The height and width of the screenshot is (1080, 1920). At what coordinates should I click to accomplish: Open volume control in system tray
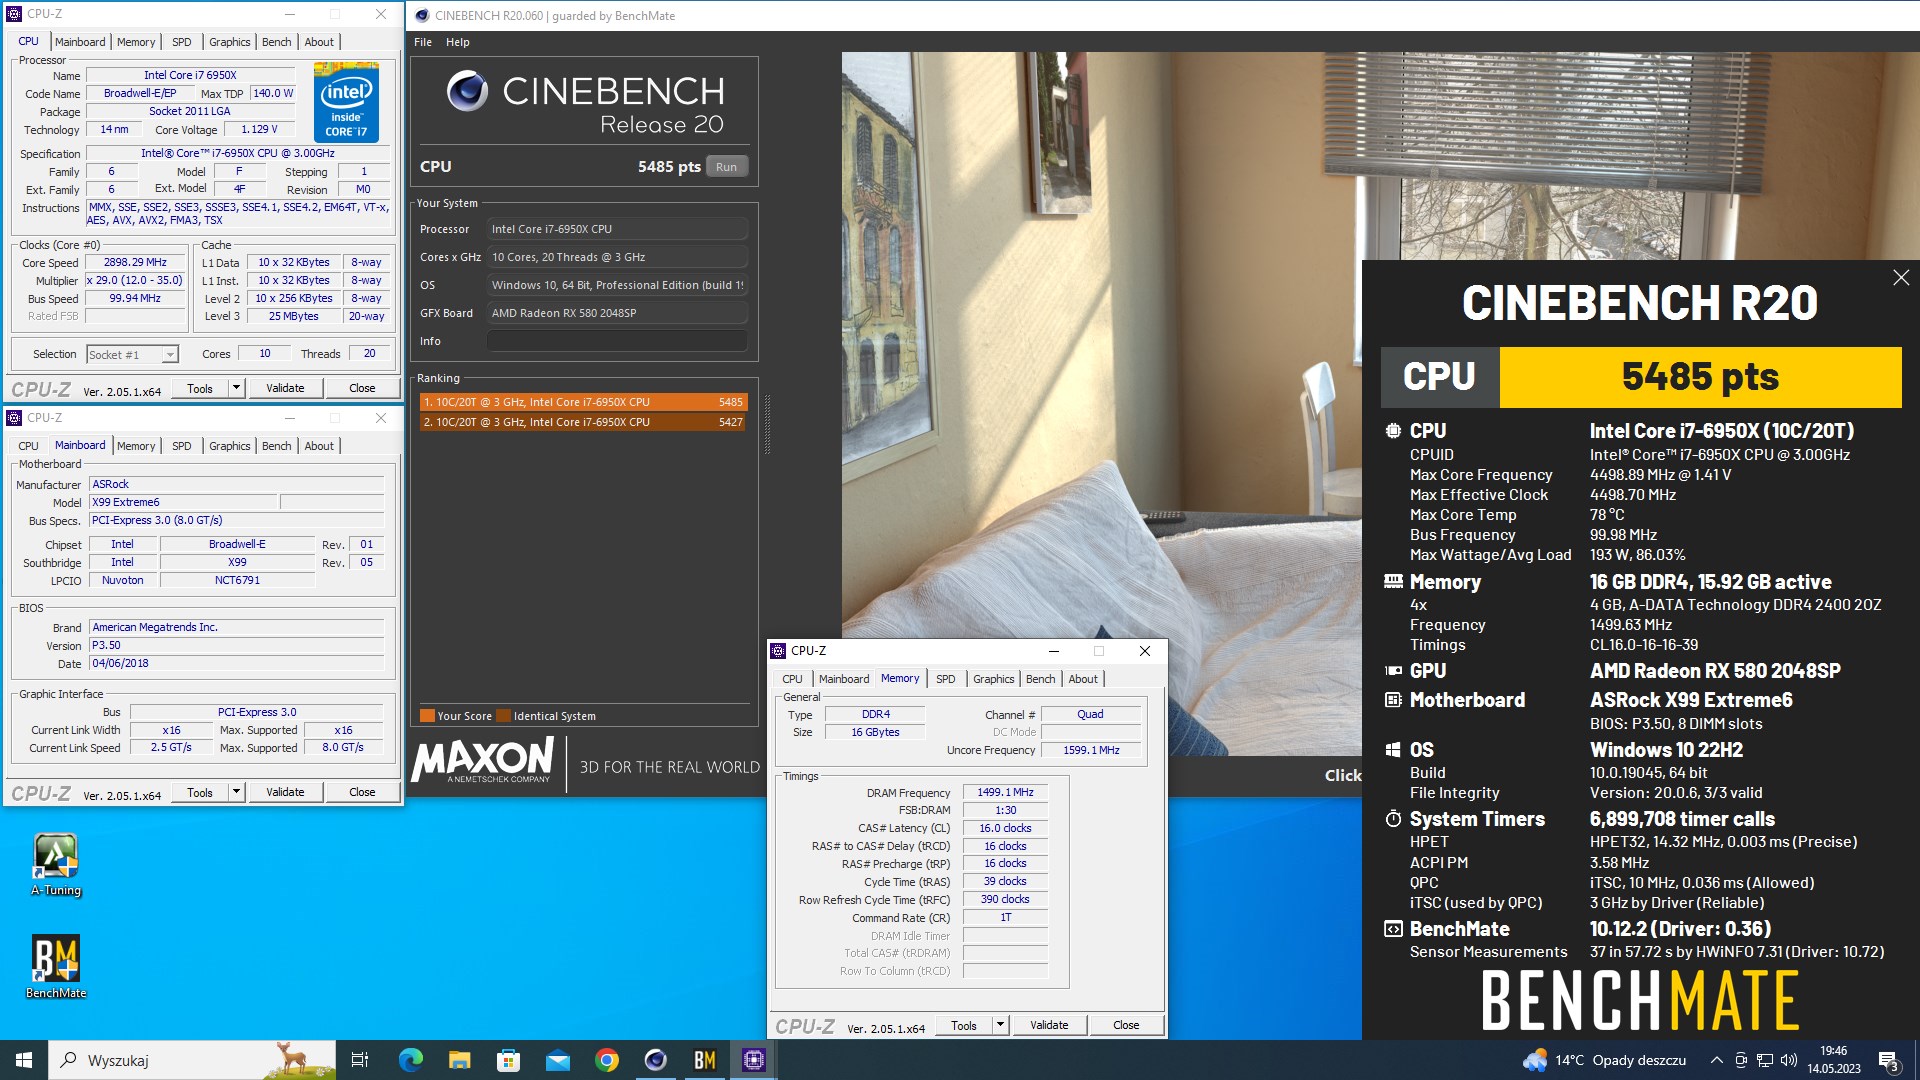tap(1789, 1060)
